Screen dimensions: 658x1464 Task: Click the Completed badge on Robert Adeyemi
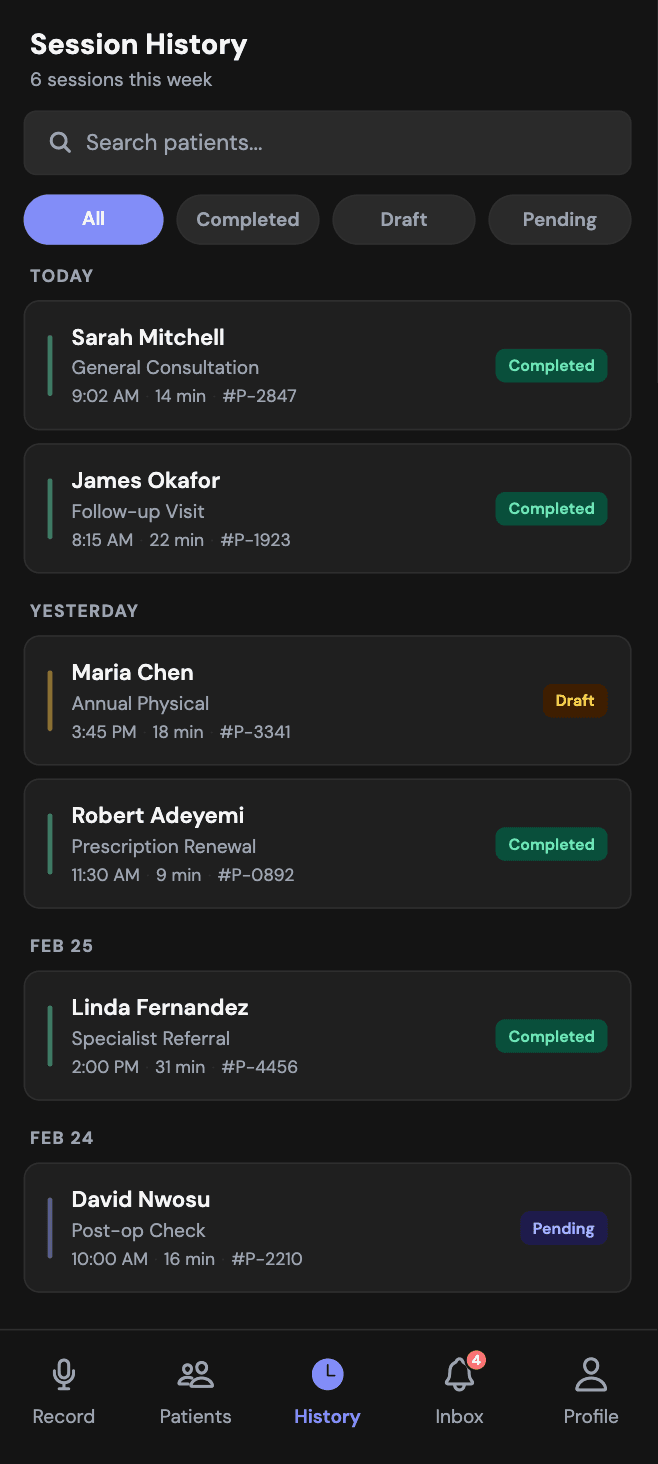551,844
